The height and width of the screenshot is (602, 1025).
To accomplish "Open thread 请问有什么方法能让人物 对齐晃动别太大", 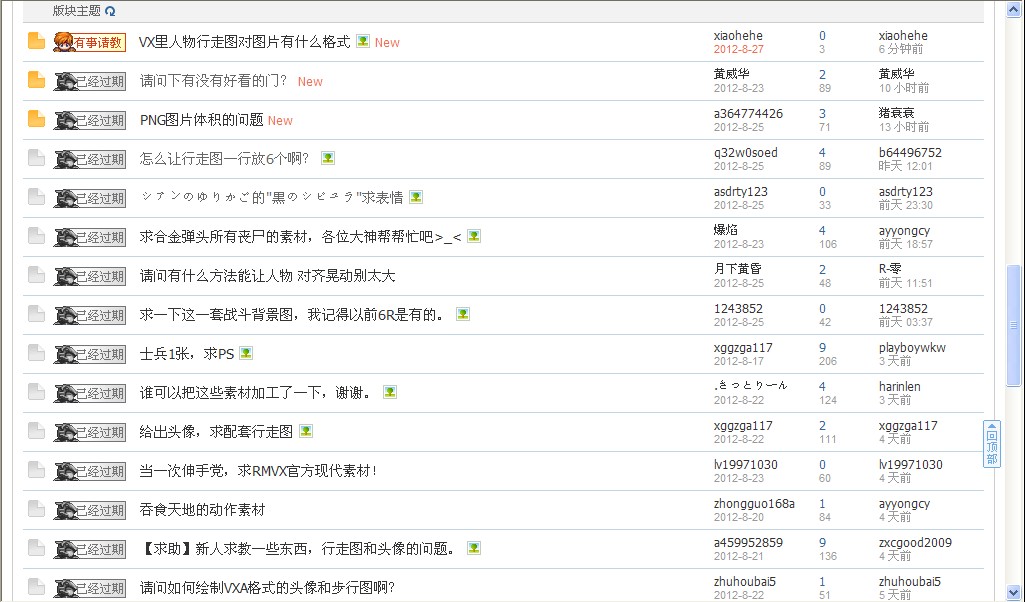I will click(267, 276).
